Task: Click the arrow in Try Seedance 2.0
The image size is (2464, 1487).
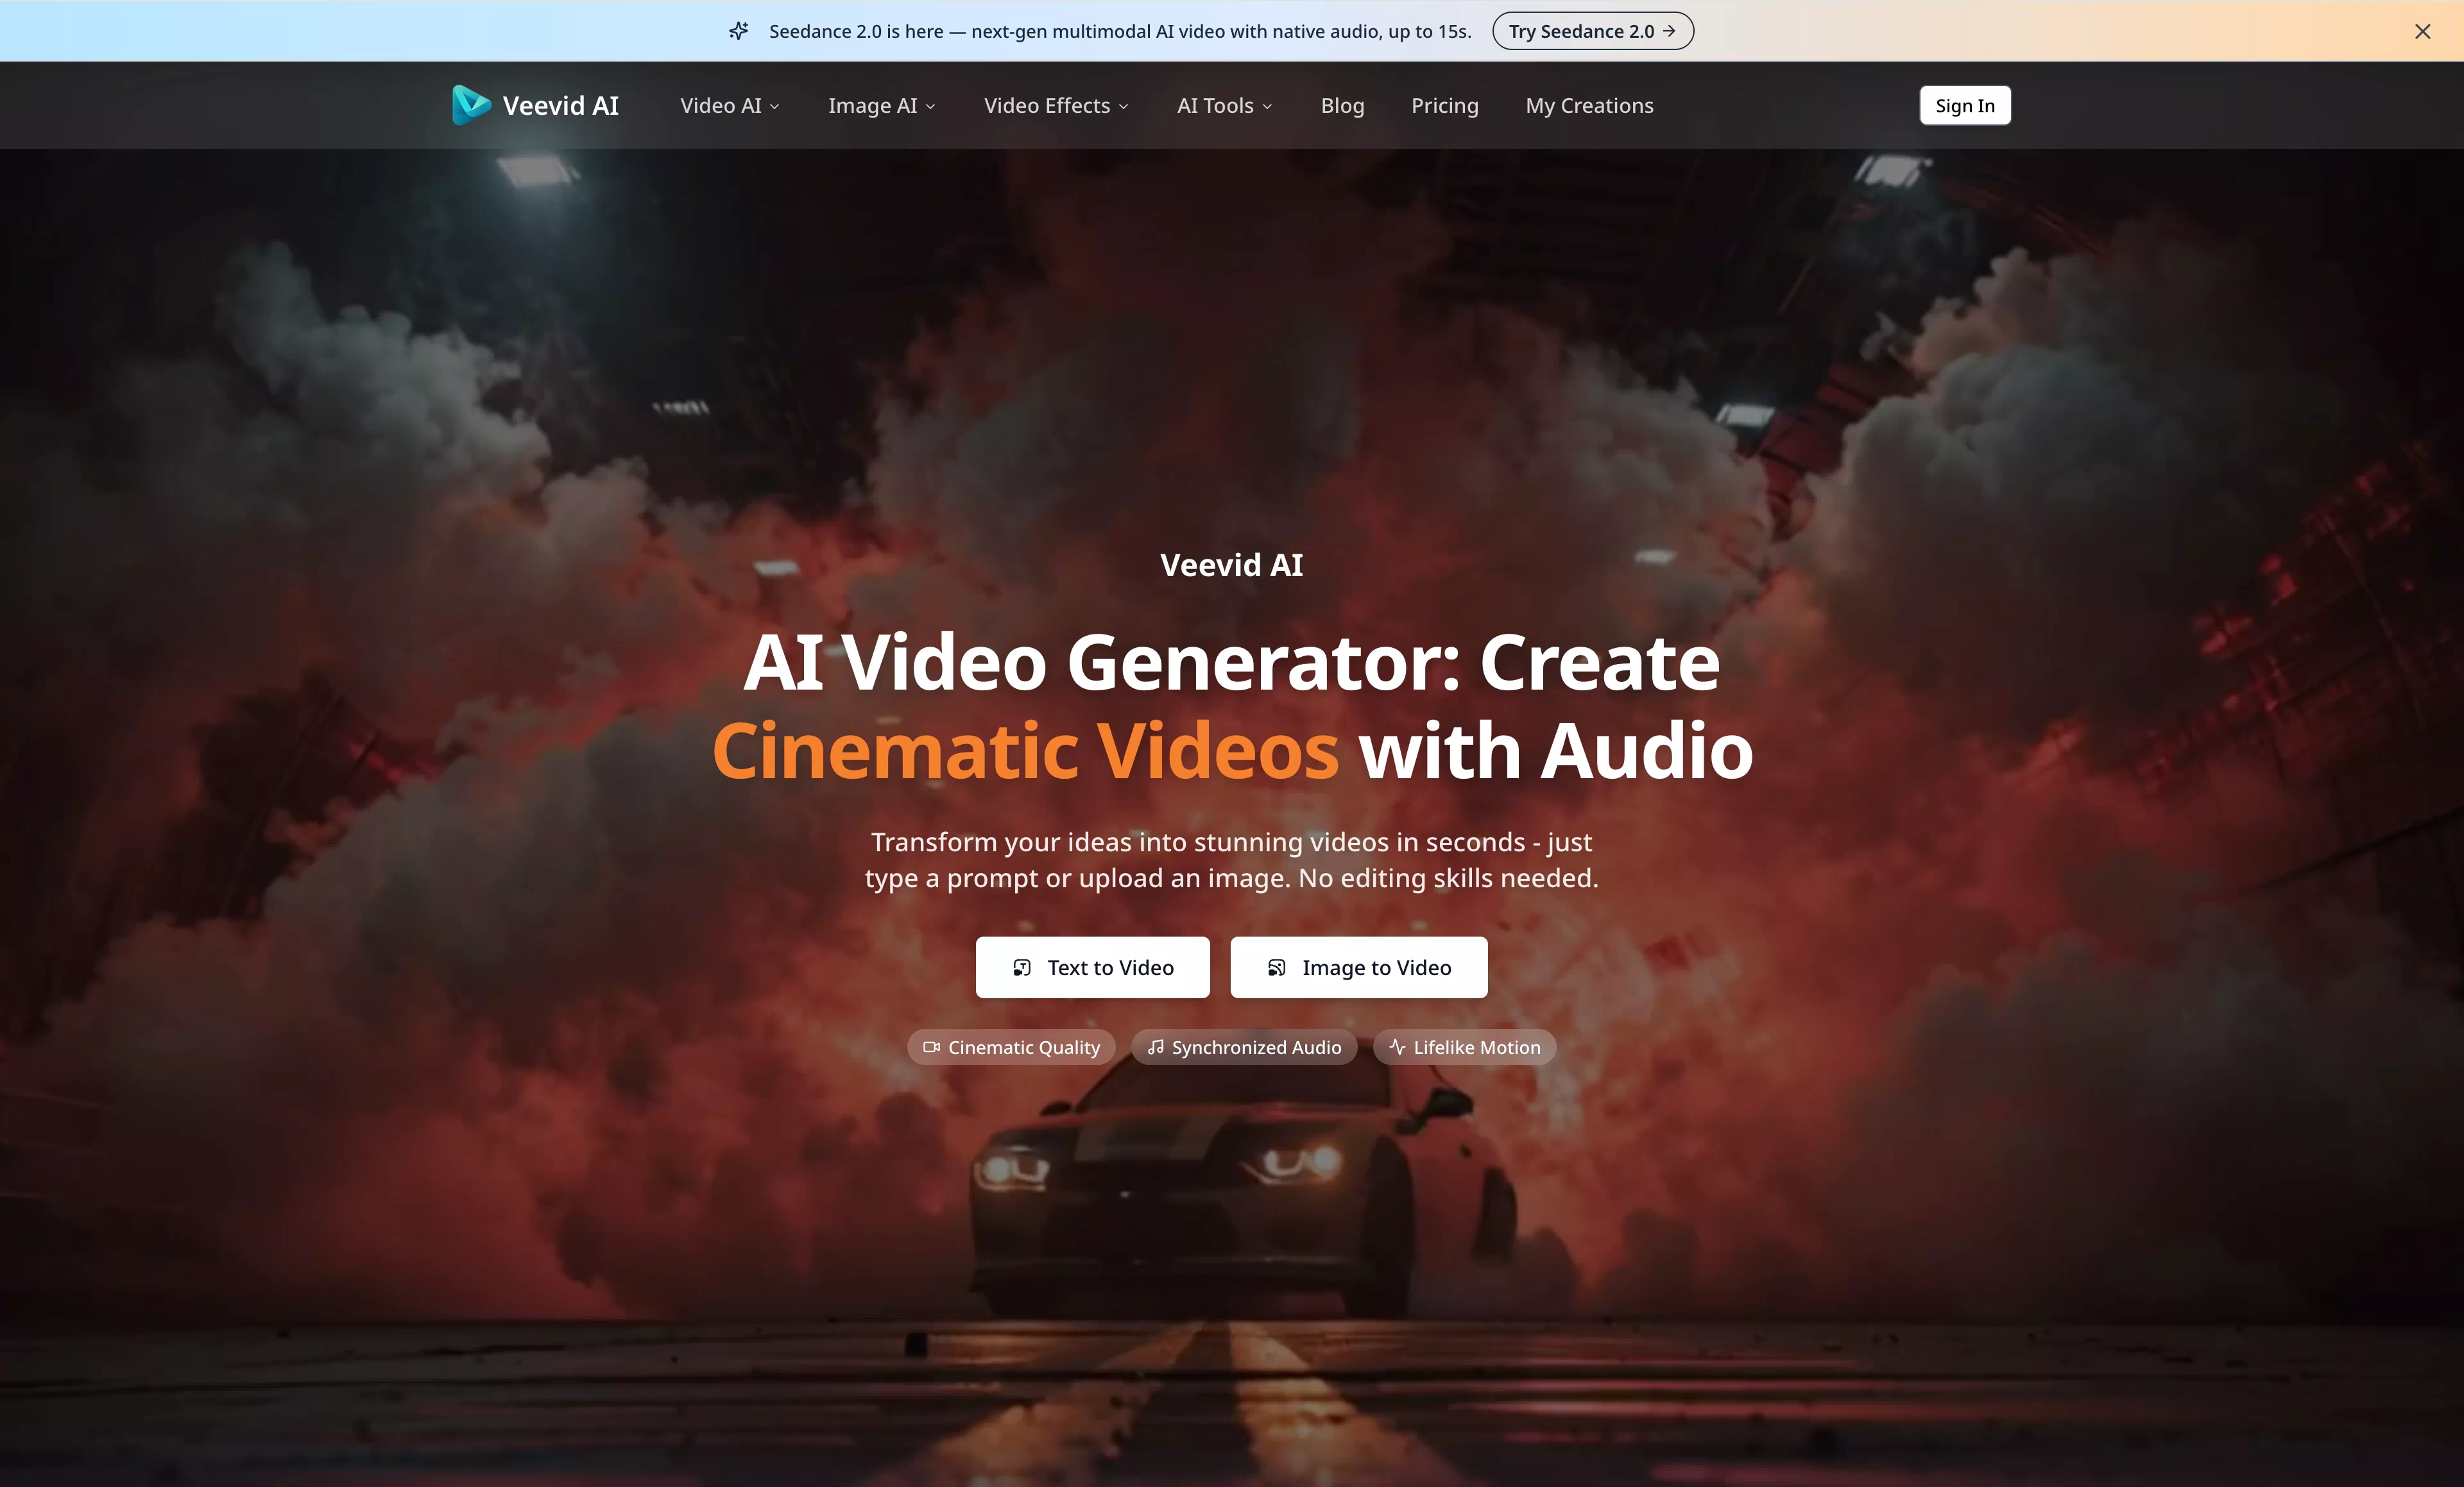Action: coord(1669,31)
